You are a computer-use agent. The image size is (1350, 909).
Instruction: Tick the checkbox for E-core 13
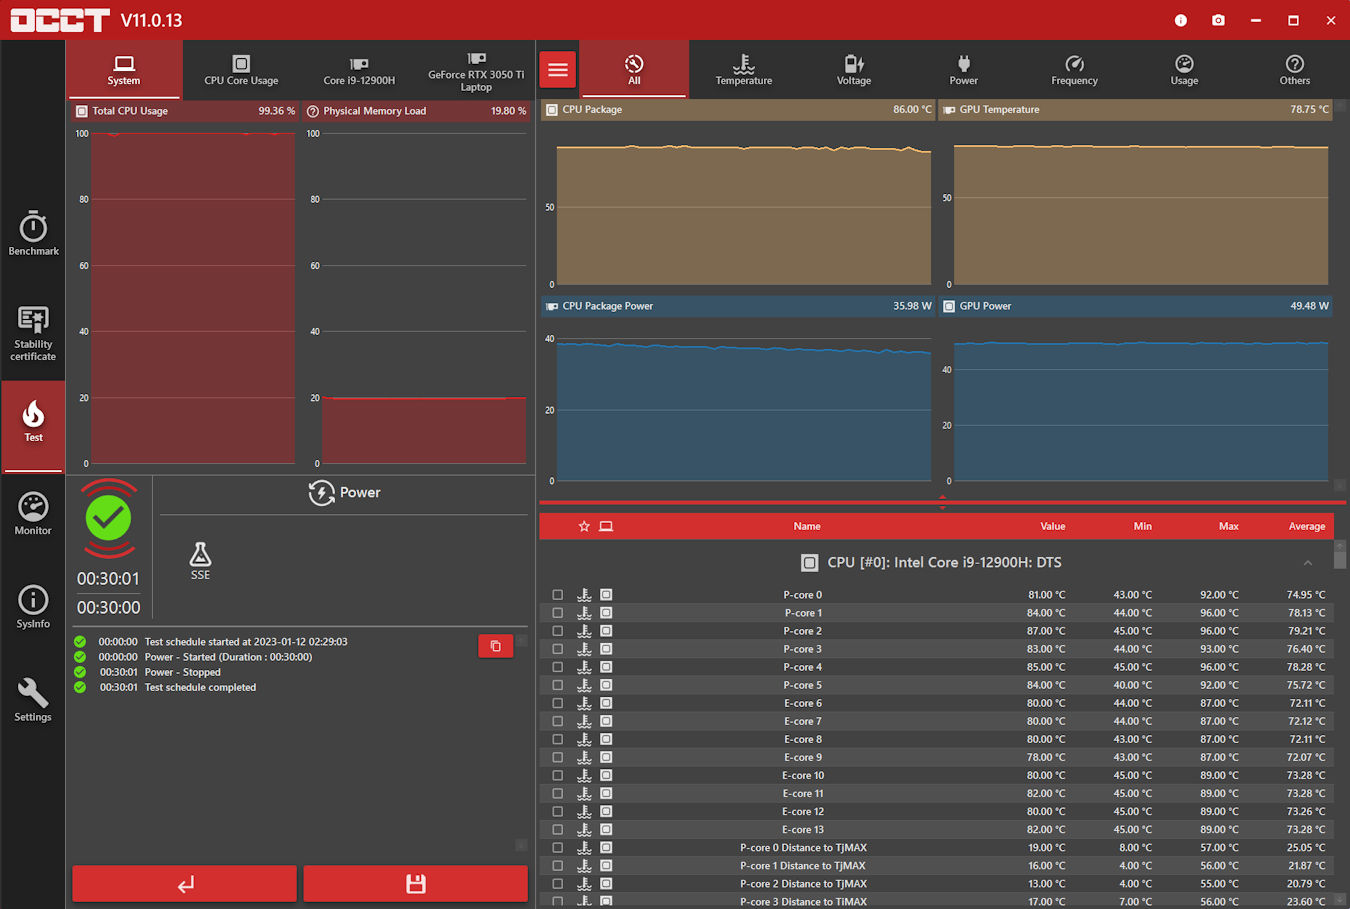tap(558, 829)
